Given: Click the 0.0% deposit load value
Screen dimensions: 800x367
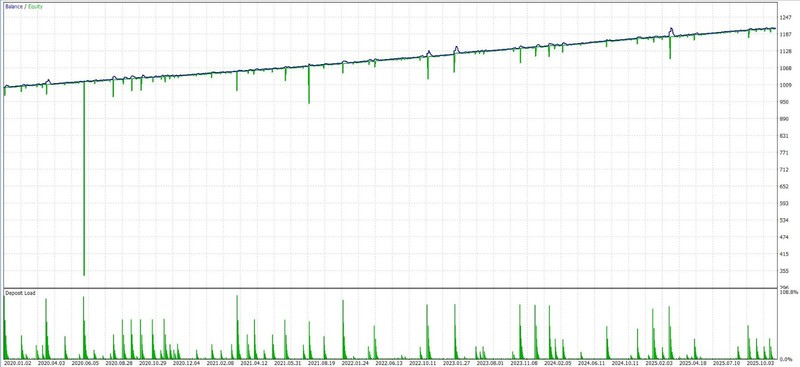Looking at the screenshot, I should 787,358.
